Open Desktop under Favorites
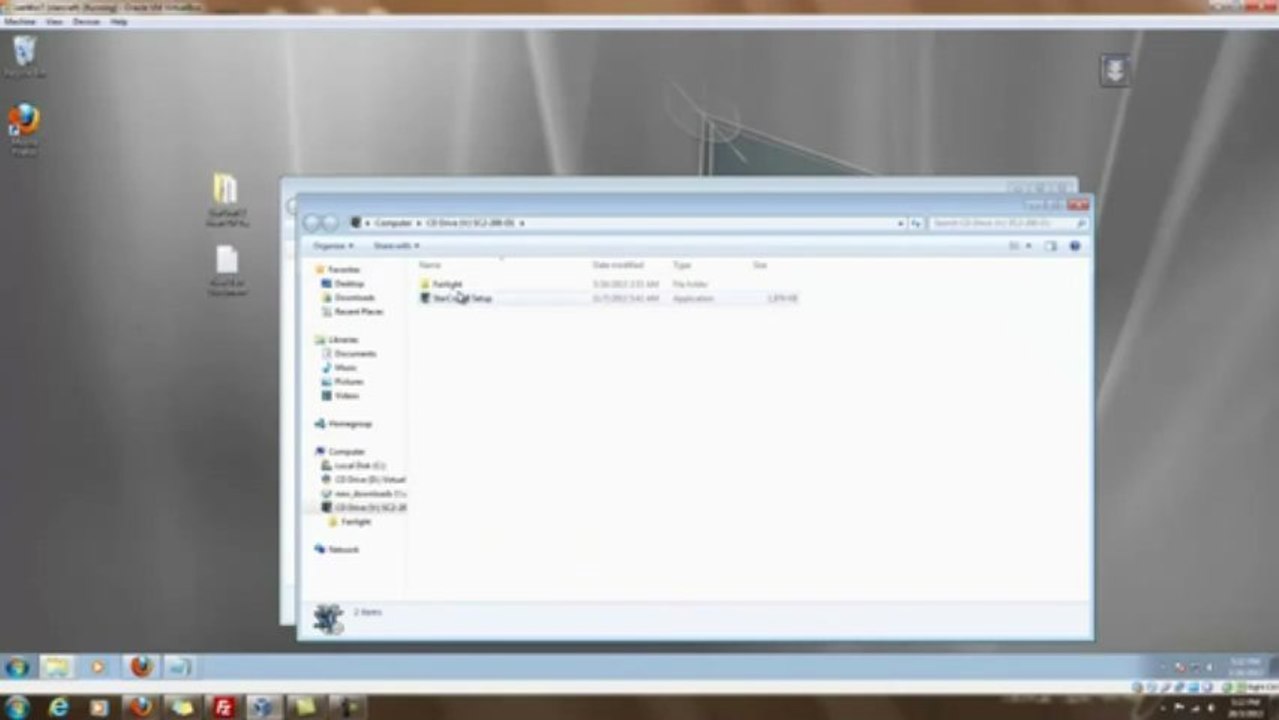This screenshot has width=1279, height=720. click(342, 284)
